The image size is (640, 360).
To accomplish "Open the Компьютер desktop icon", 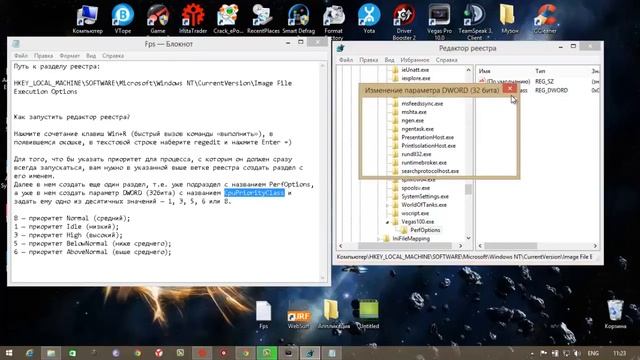I will tap(87, 18).
